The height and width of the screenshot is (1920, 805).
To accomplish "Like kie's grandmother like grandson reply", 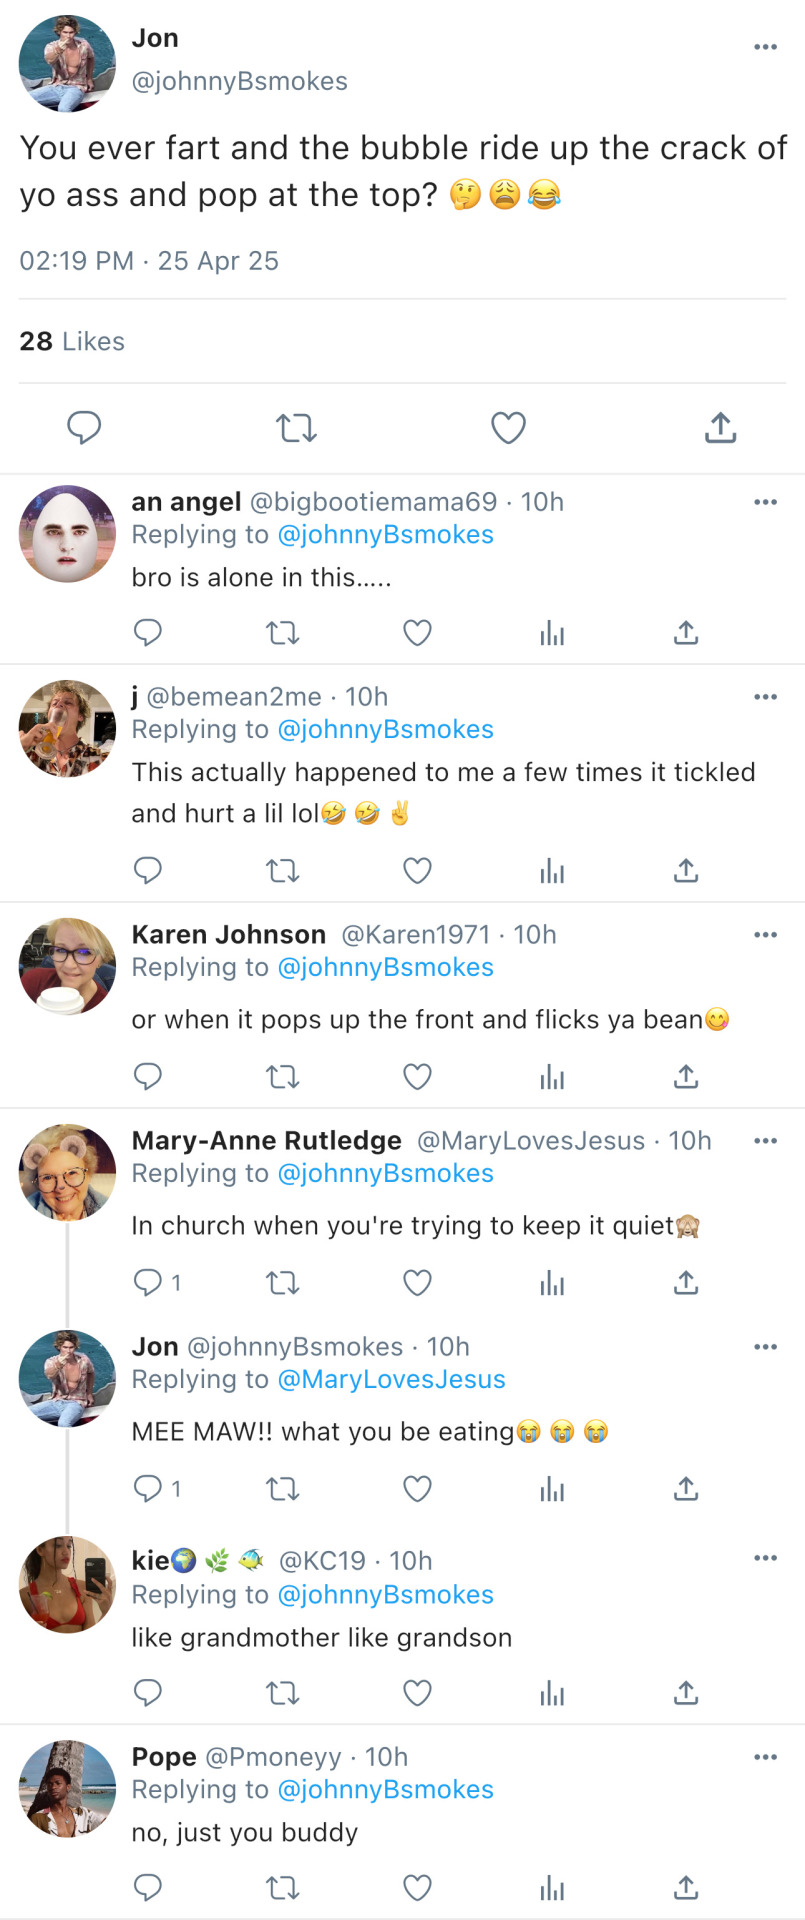I will [x=417, y=1693].
